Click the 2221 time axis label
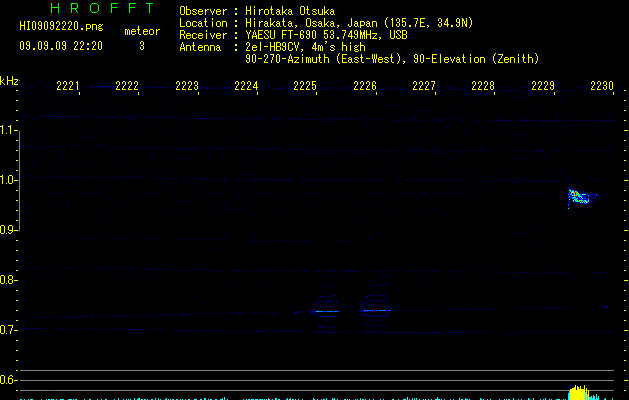This screenshot has width=629, height=400. (68, 86)
